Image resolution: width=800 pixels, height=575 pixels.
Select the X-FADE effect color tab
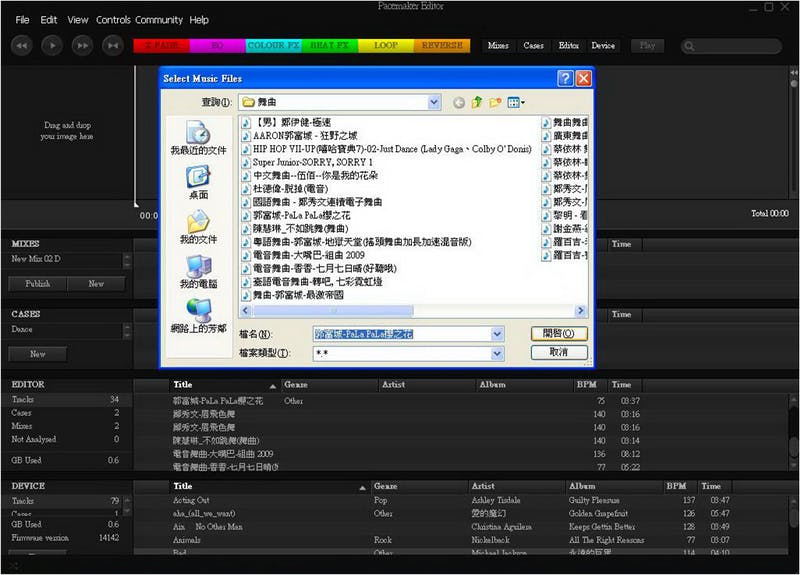click(x=161, y=45)
